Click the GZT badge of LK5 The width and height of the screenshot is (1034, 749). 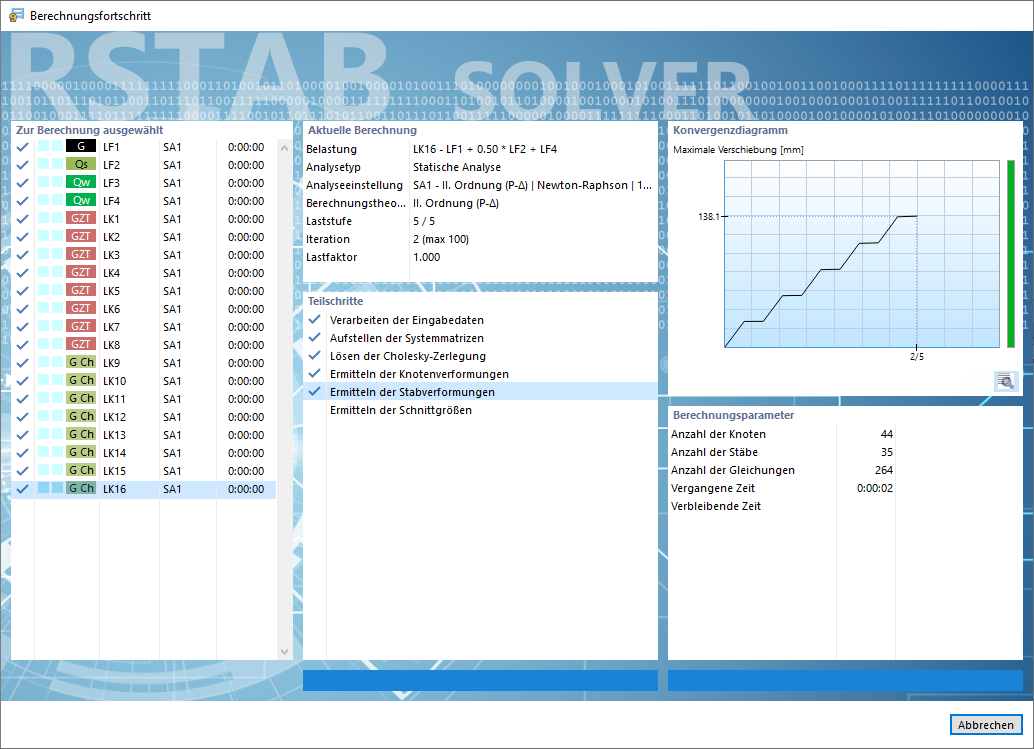pos(81,290)
